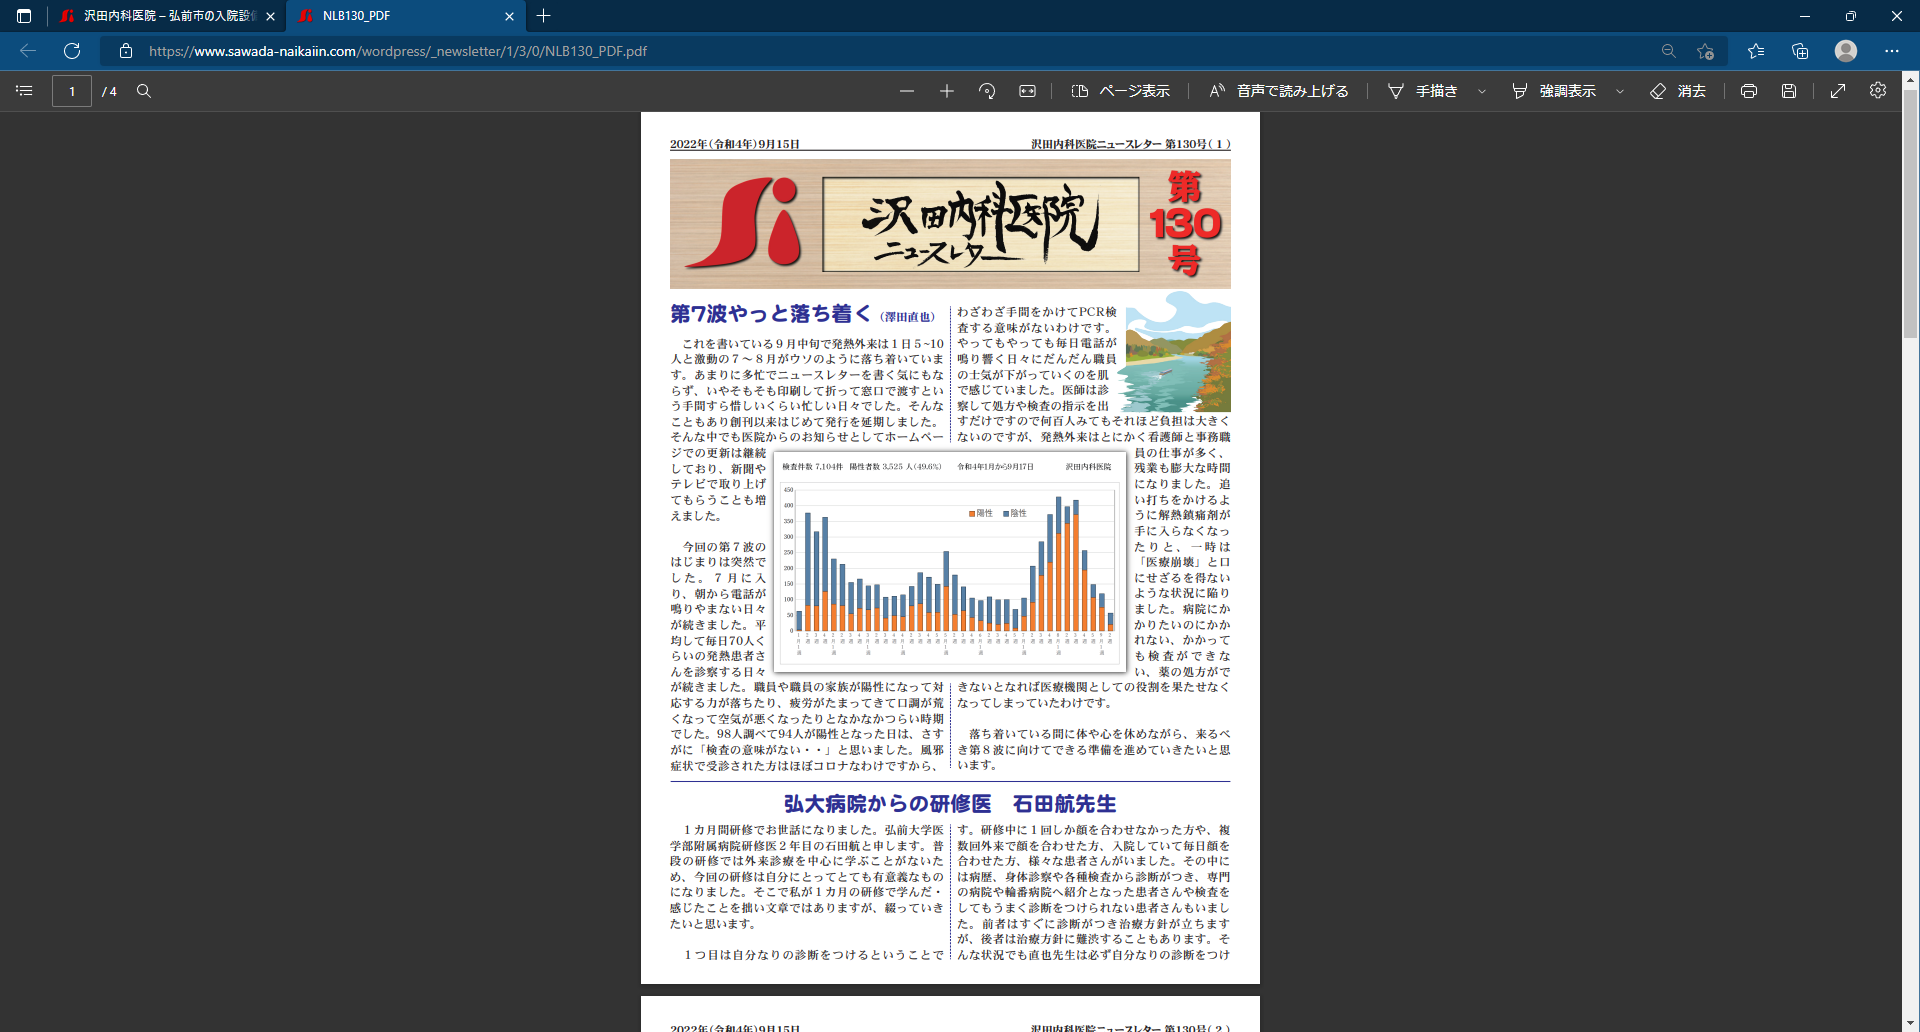
Task: Open browser zoom magnifier in address bar
Action: tap(1668, 51)
